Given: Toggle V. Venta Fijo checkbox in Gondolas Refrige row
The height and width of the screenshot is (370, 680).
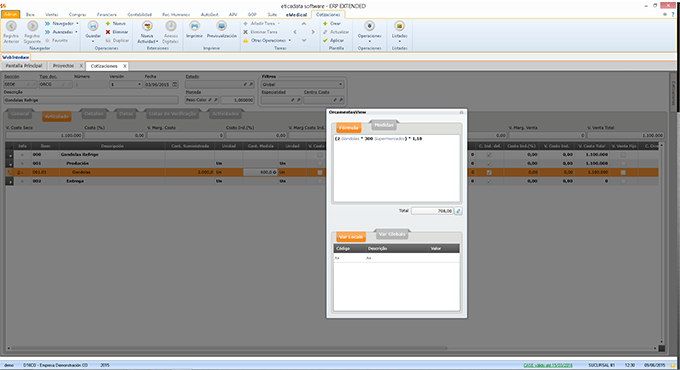Looking at the screenshot, I should tap(623, 154).
